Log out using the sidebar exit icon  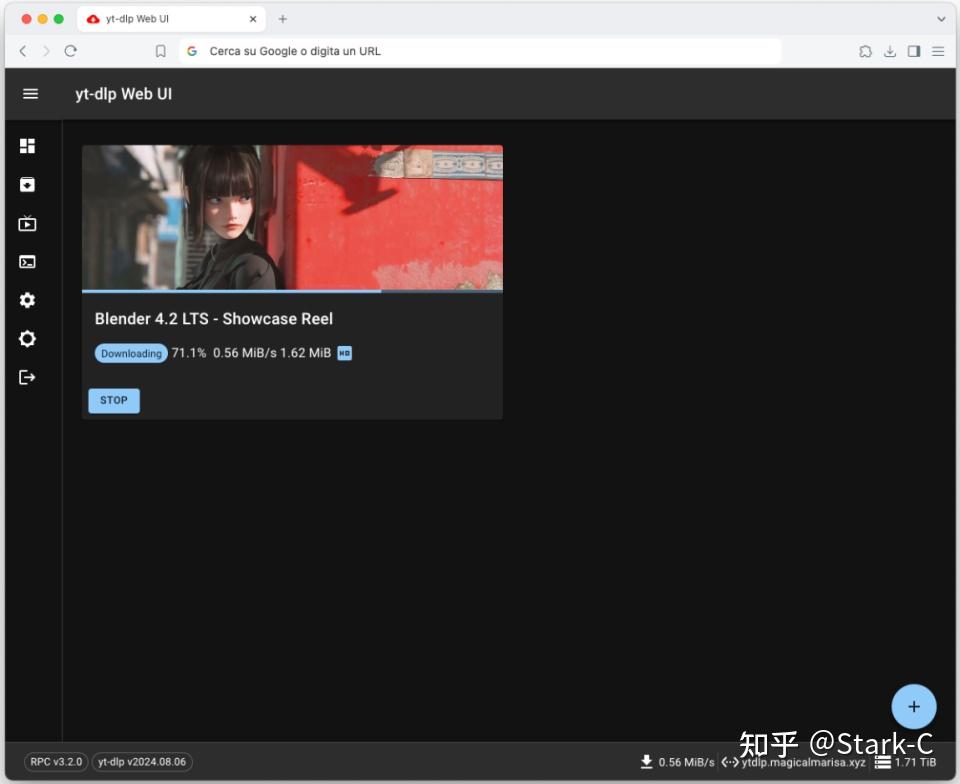pos(27,377)
